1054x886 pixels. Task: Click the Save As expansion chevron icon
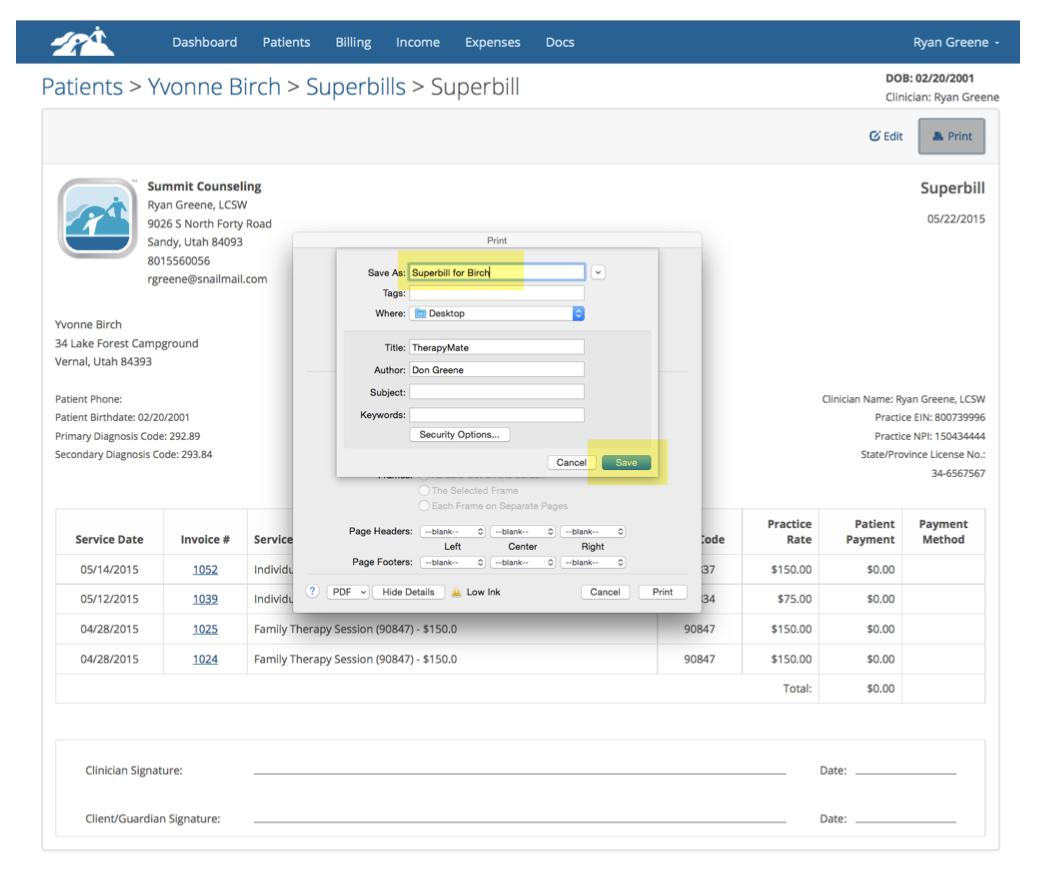pos(598,271)
